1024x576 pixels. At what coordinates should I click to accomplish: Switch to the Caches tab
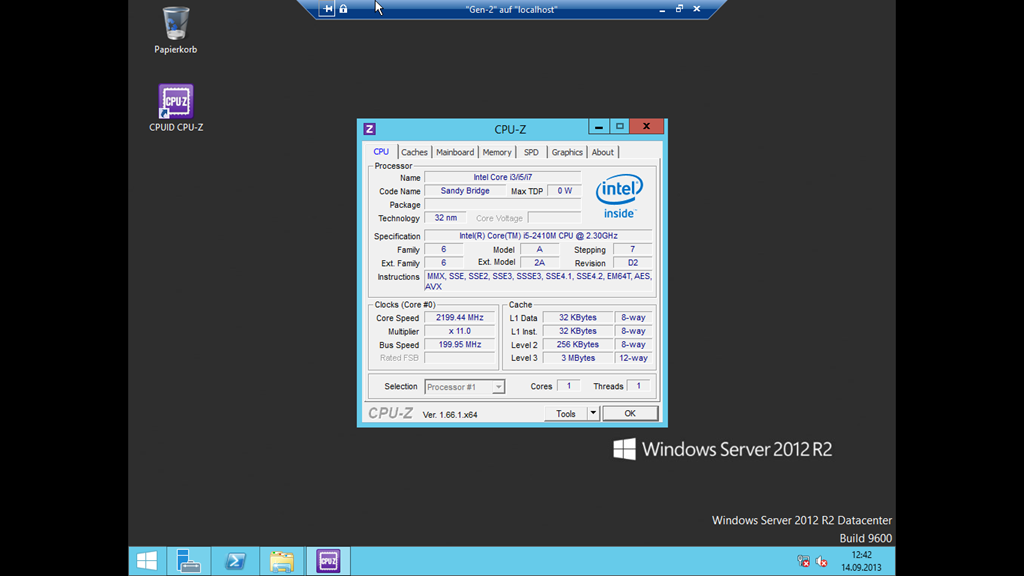click(x=414, y=152)
